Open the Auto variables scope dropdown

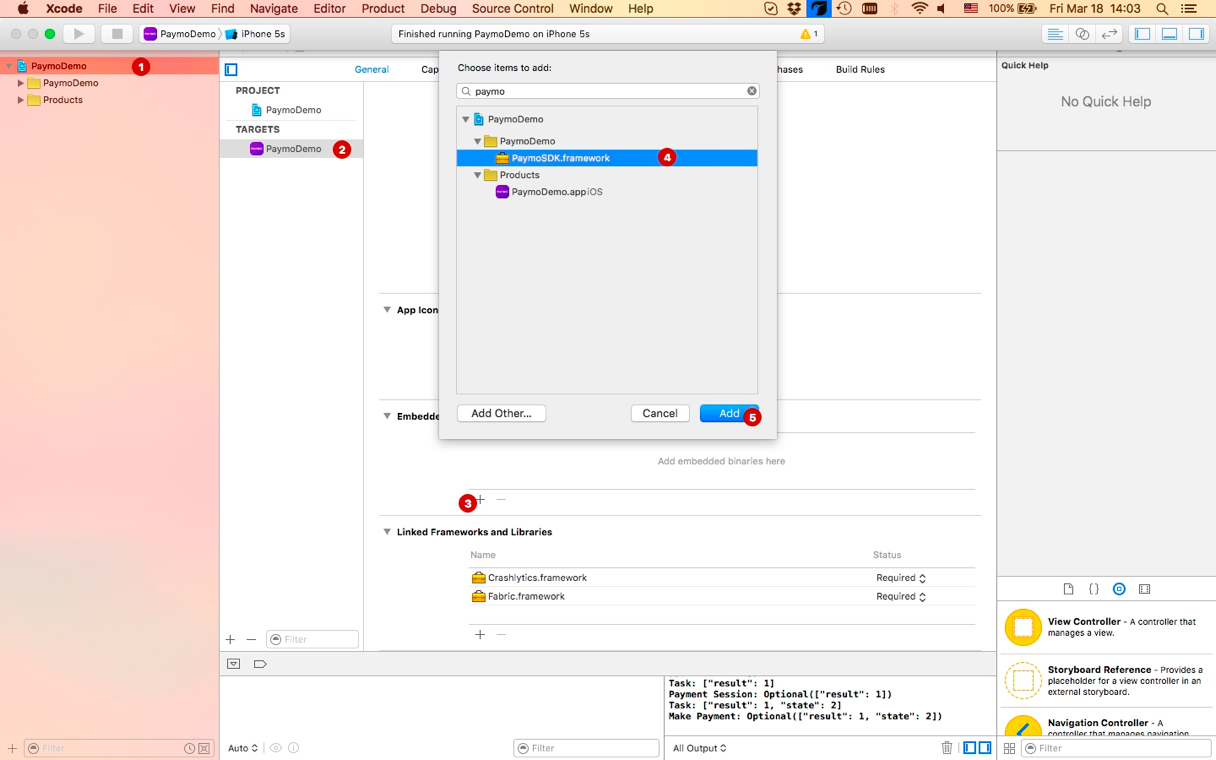tap(243, 748)
